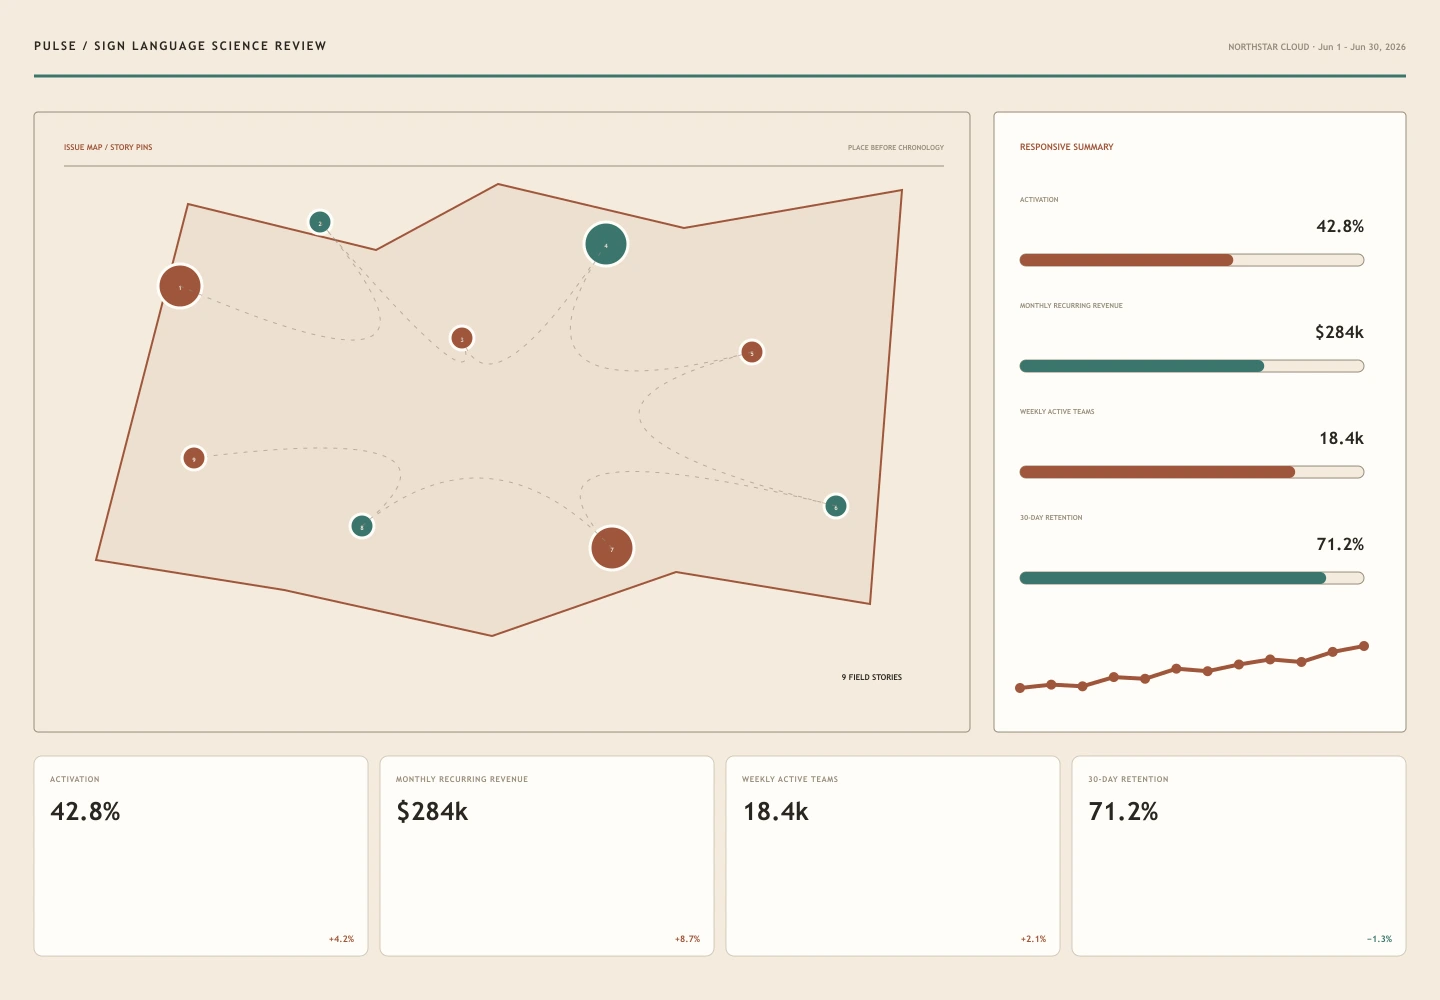This screenshot has width=1440, height=1000.
Task: Click the +8.7% change in the revenue card
Action: coord(687,939)
